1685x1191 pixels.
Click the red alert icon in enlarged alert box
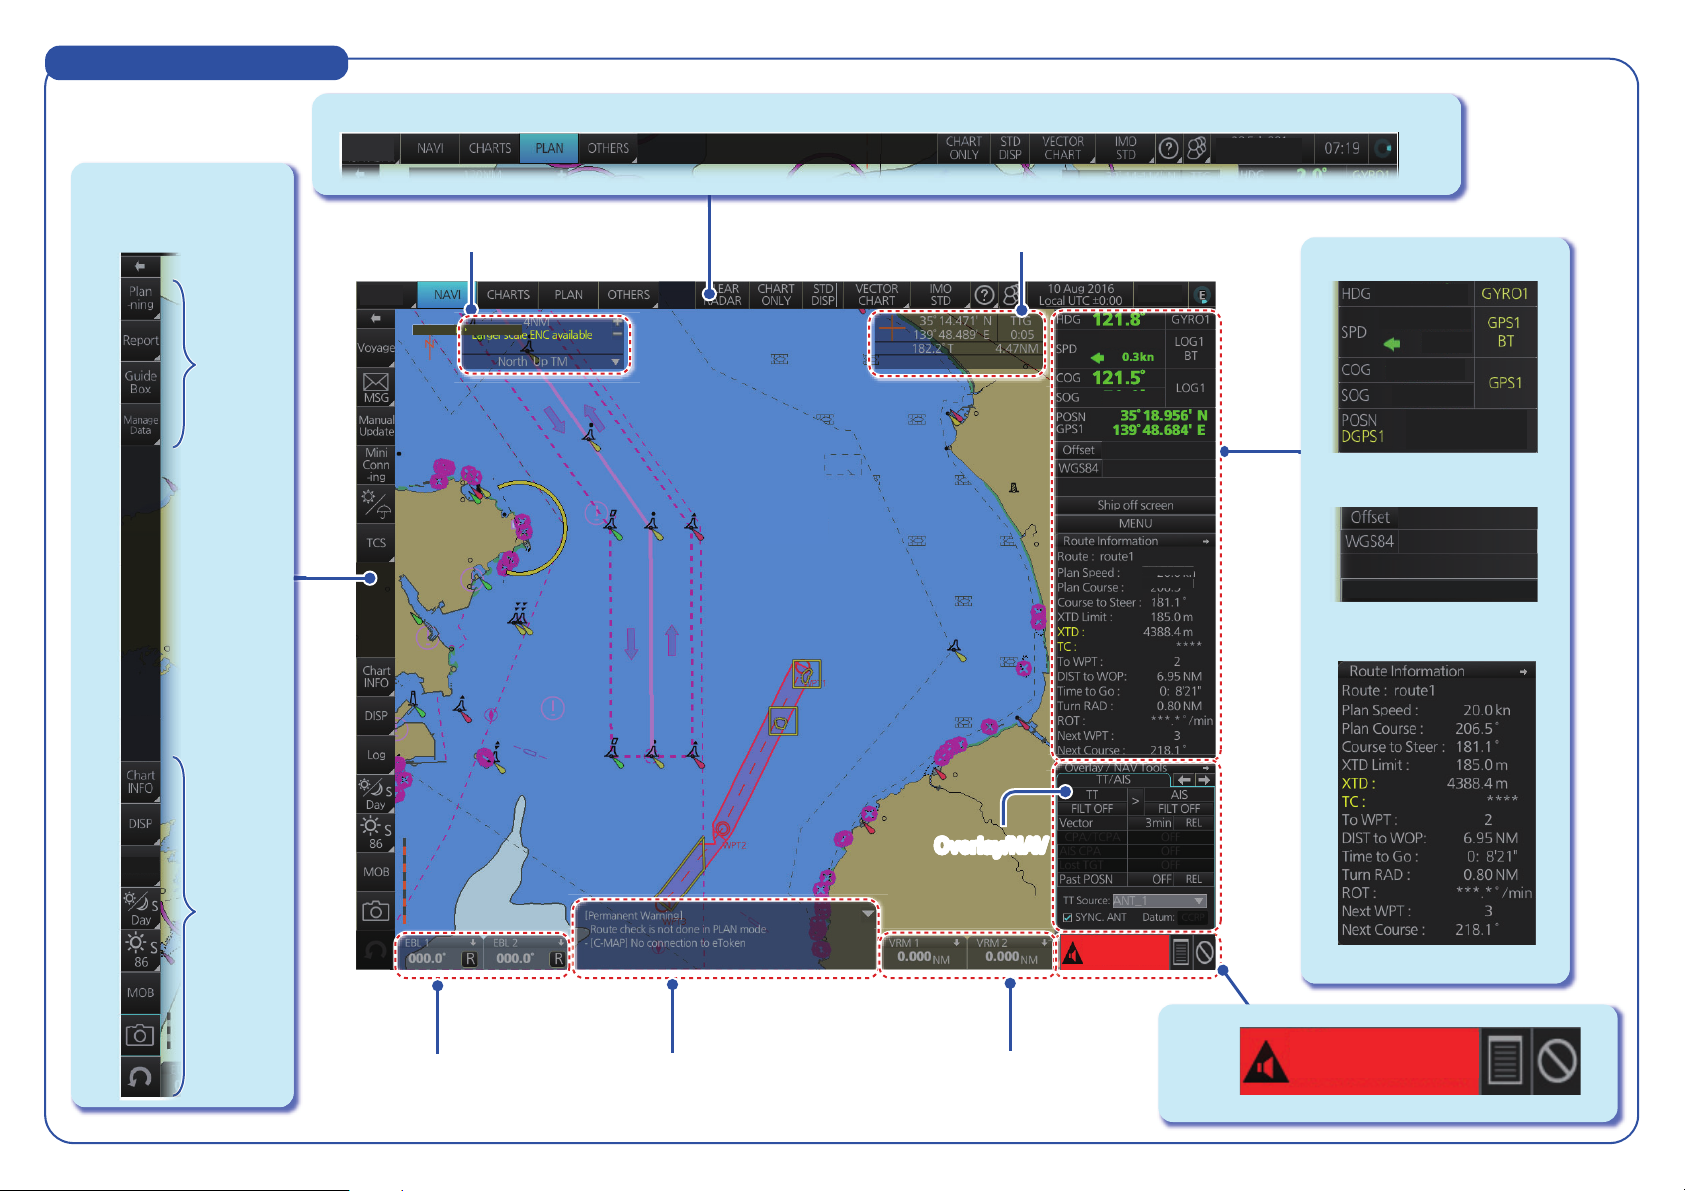click(x=1265, y=1064)
